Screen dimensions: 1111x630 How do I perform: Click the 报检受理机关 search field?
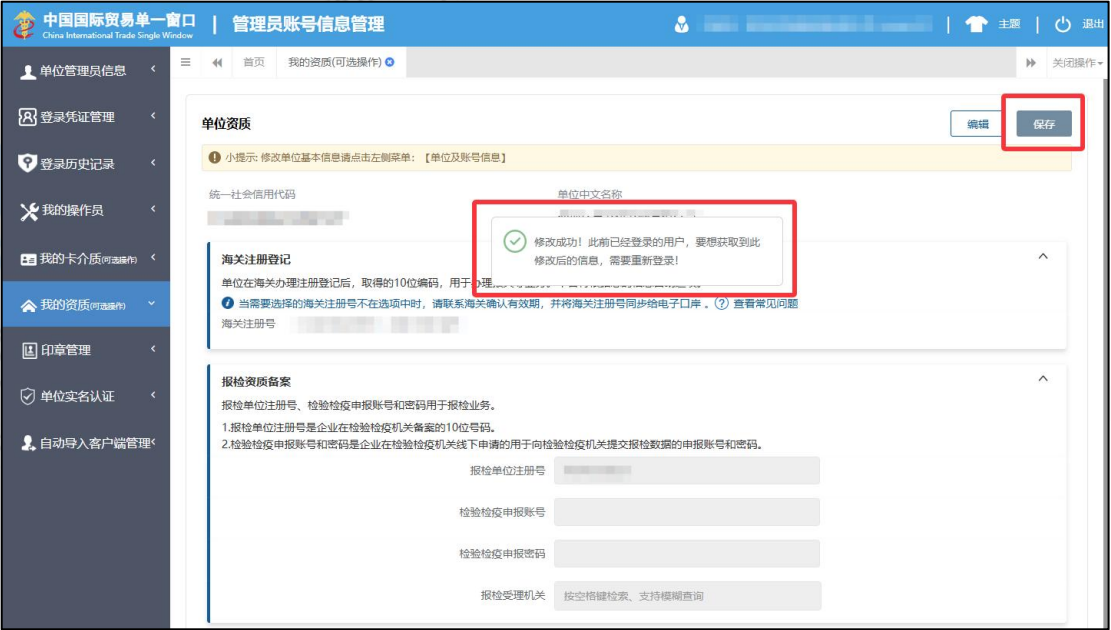pyautogui.click(x=687, y=596)
